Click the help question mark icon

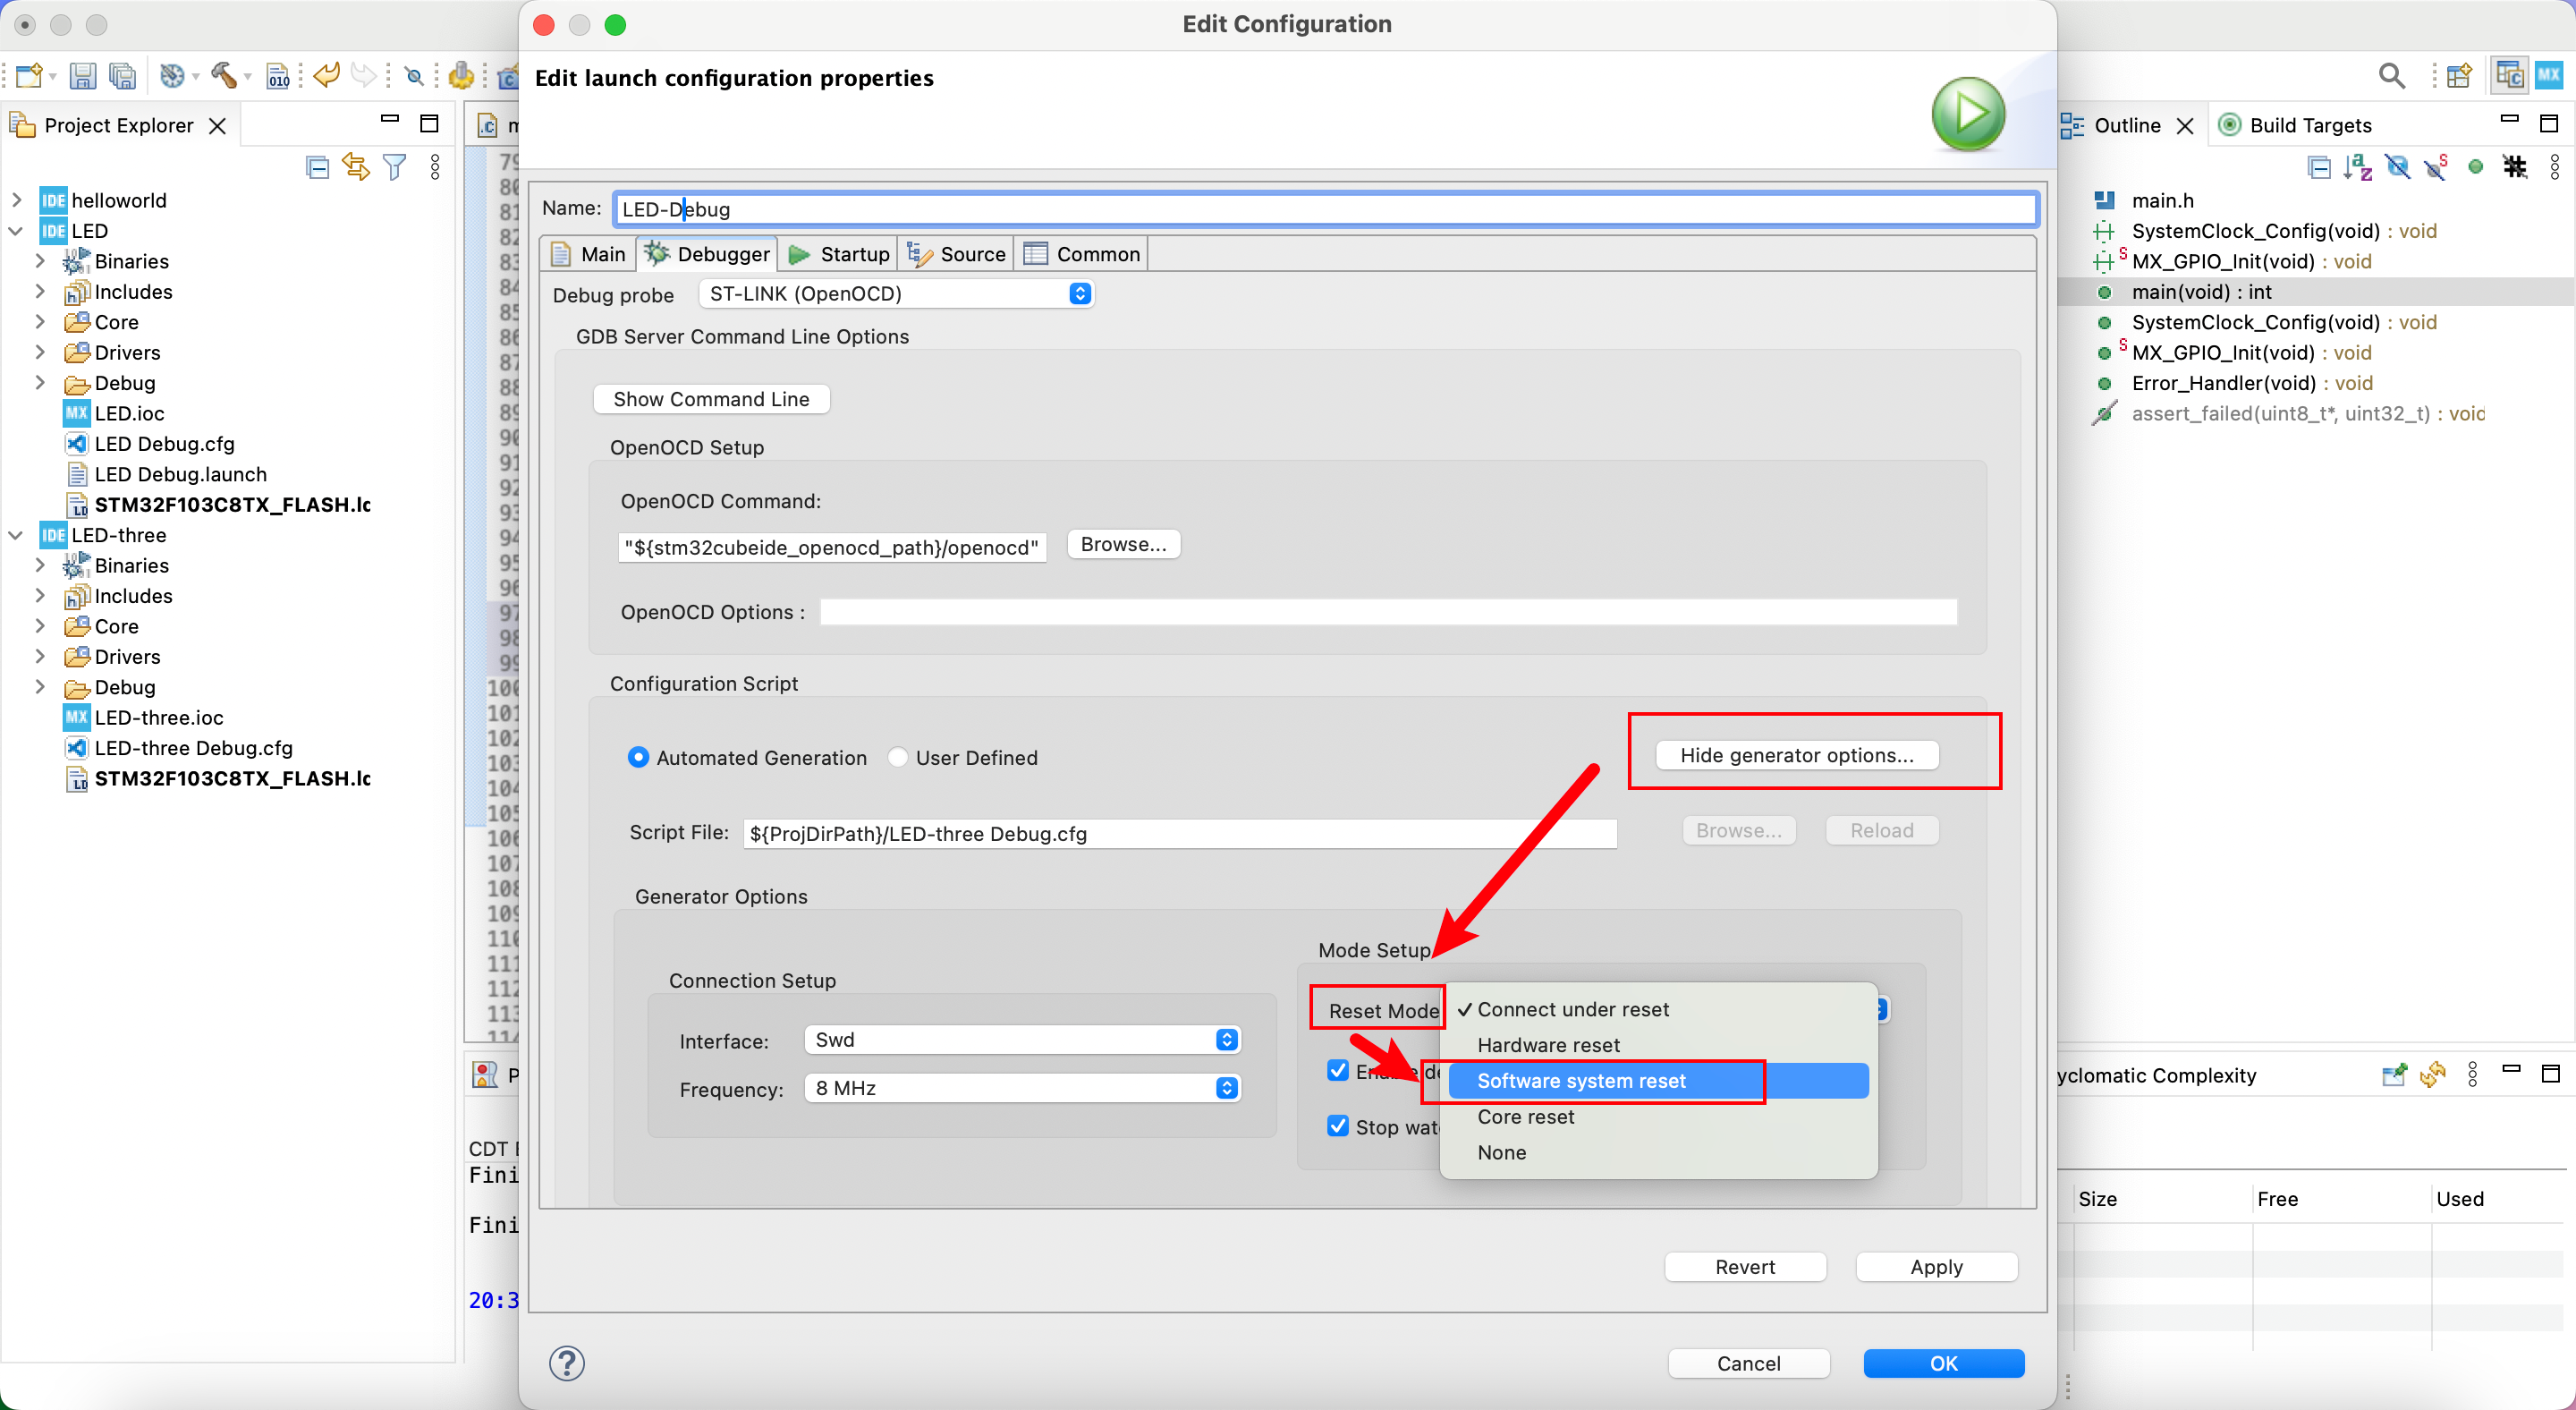(x=566, y=1363)
